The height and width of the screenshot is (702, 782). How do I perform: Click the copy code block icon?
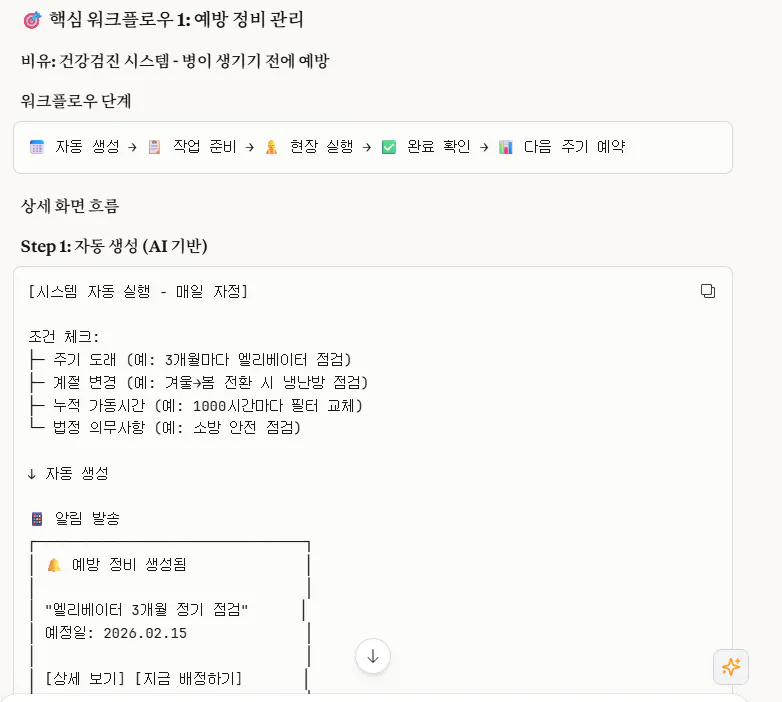pos(708,291)
